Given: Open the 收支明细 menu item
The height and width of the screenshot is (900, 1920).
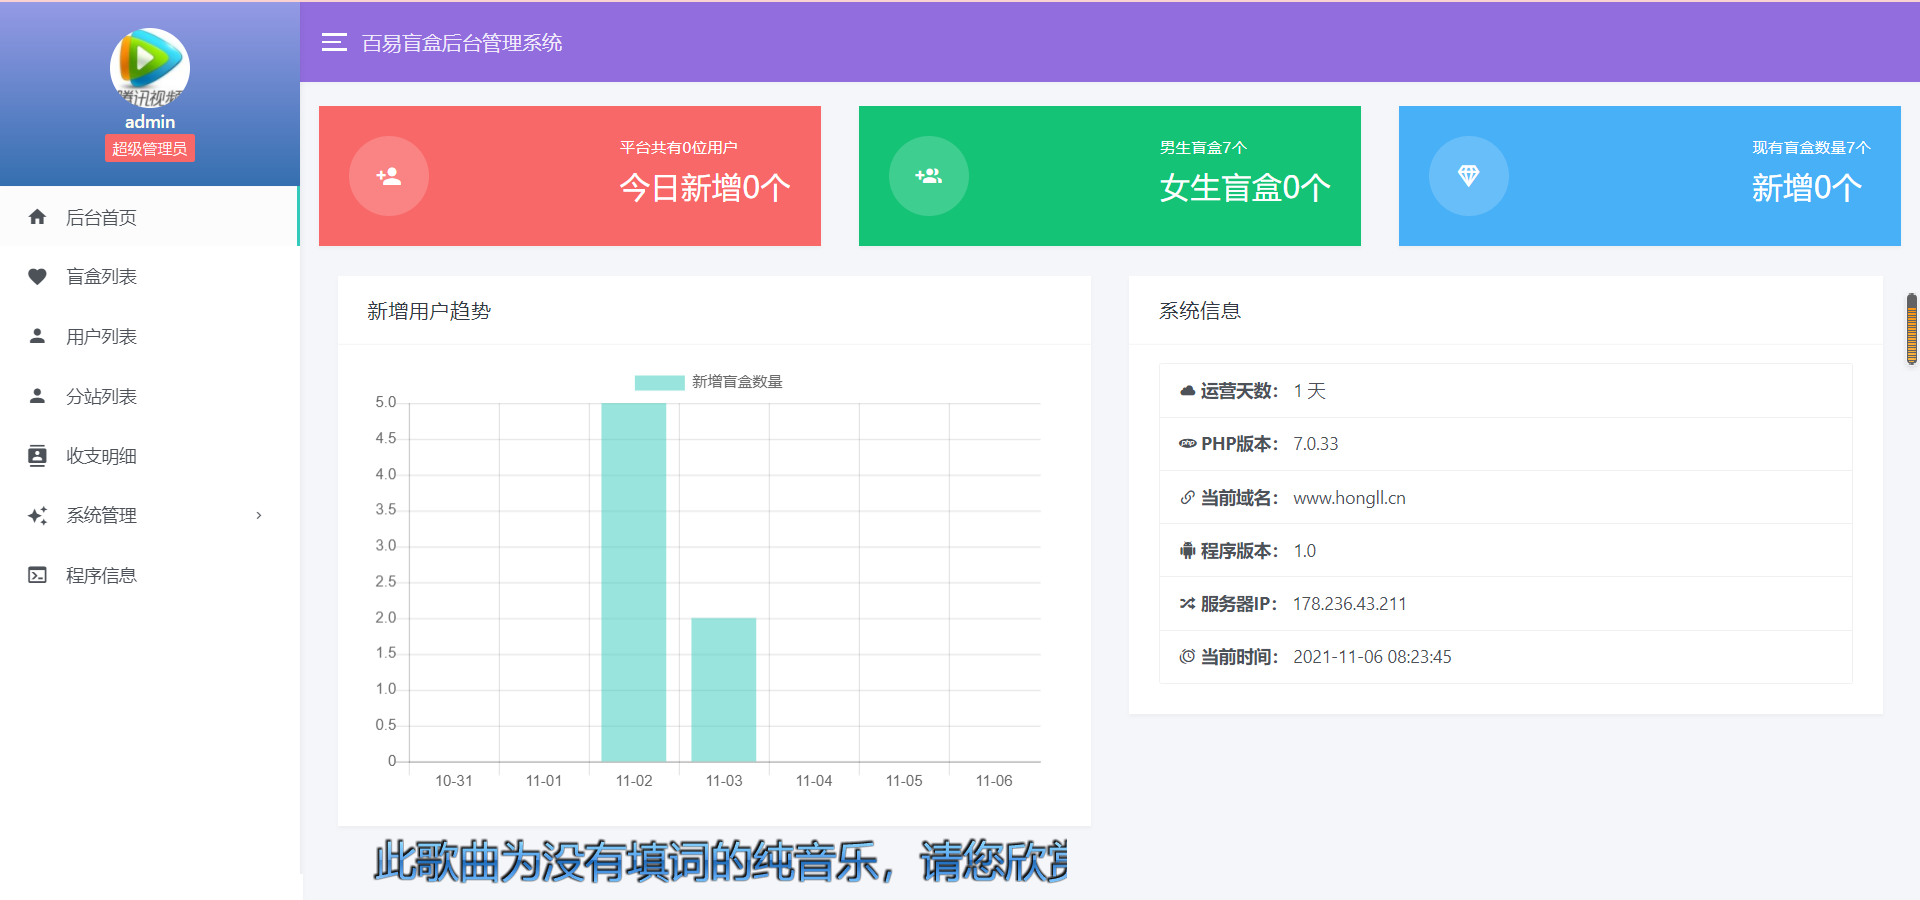Looking at the screenshot, I should pos(101,456).
